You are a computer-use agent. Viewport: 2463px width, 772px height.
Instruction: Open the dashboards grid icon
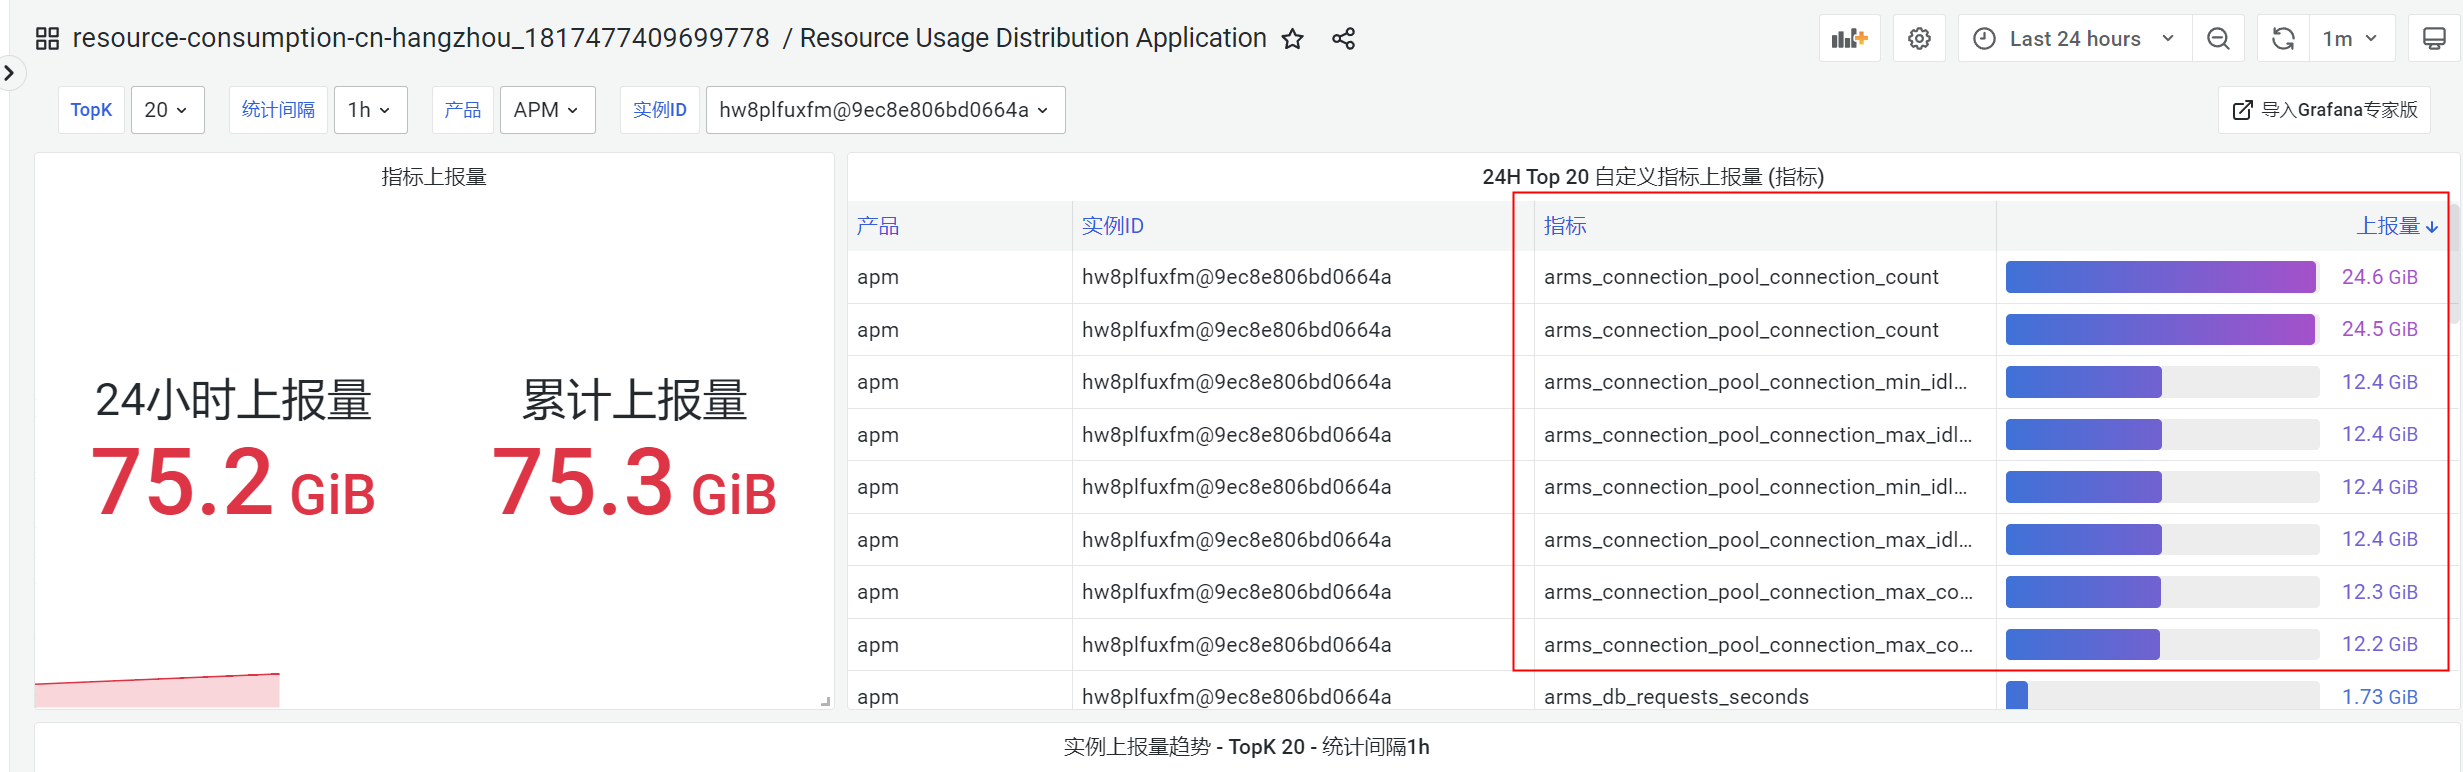[47, 39]
